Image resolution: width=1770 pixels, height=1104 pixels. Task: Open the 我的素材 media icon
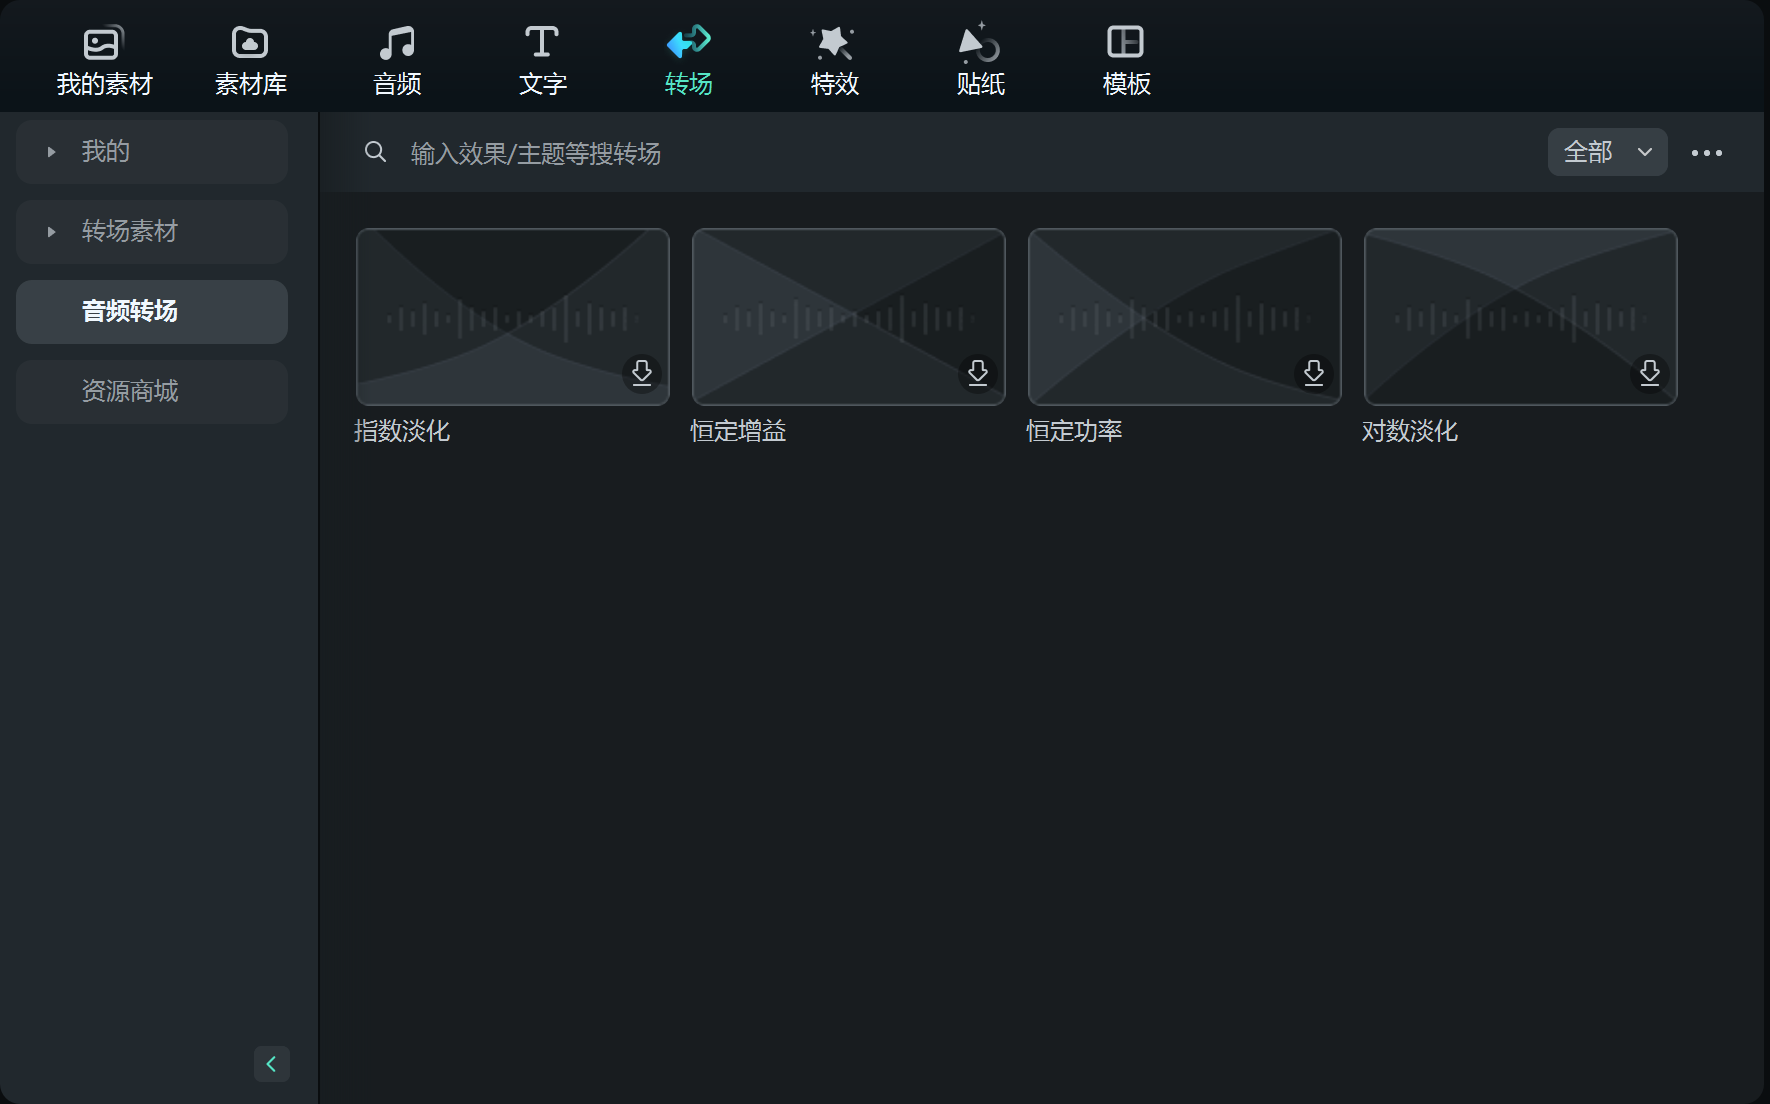(103, 42)
